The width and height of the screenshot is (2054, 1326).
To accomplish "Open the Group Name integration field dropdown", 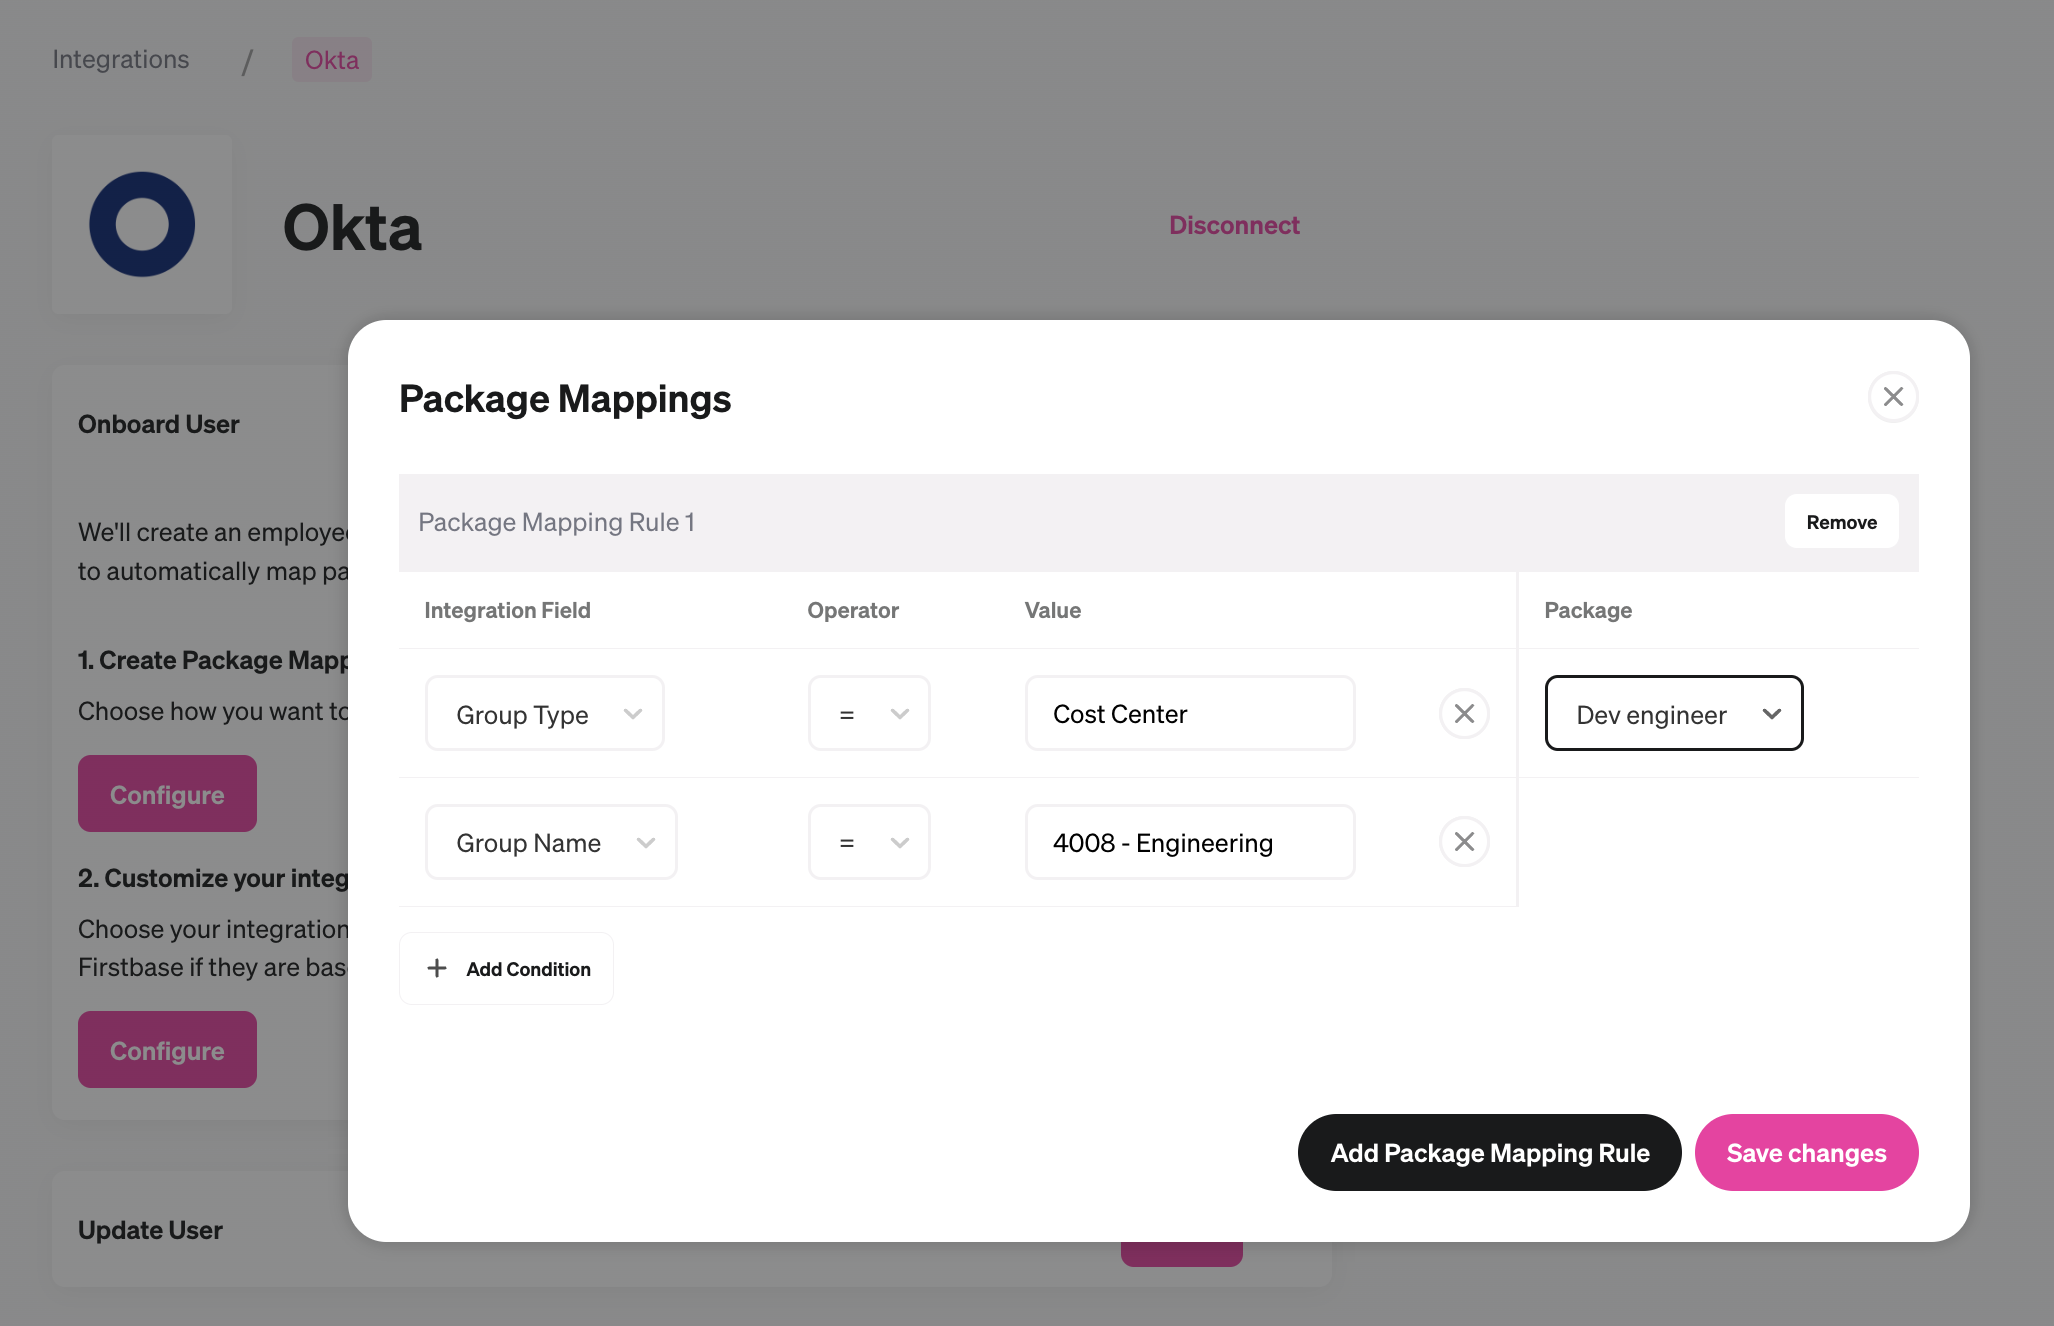I will [x=551, y=842].
